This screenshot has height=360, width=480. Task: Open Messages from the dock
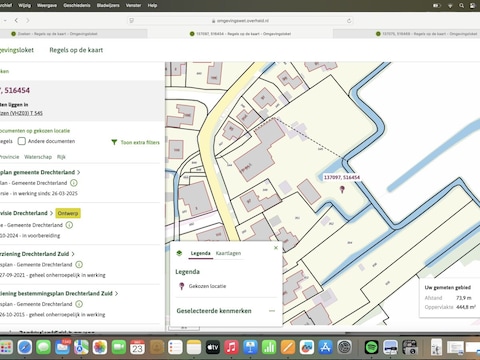tap(43, 347)
